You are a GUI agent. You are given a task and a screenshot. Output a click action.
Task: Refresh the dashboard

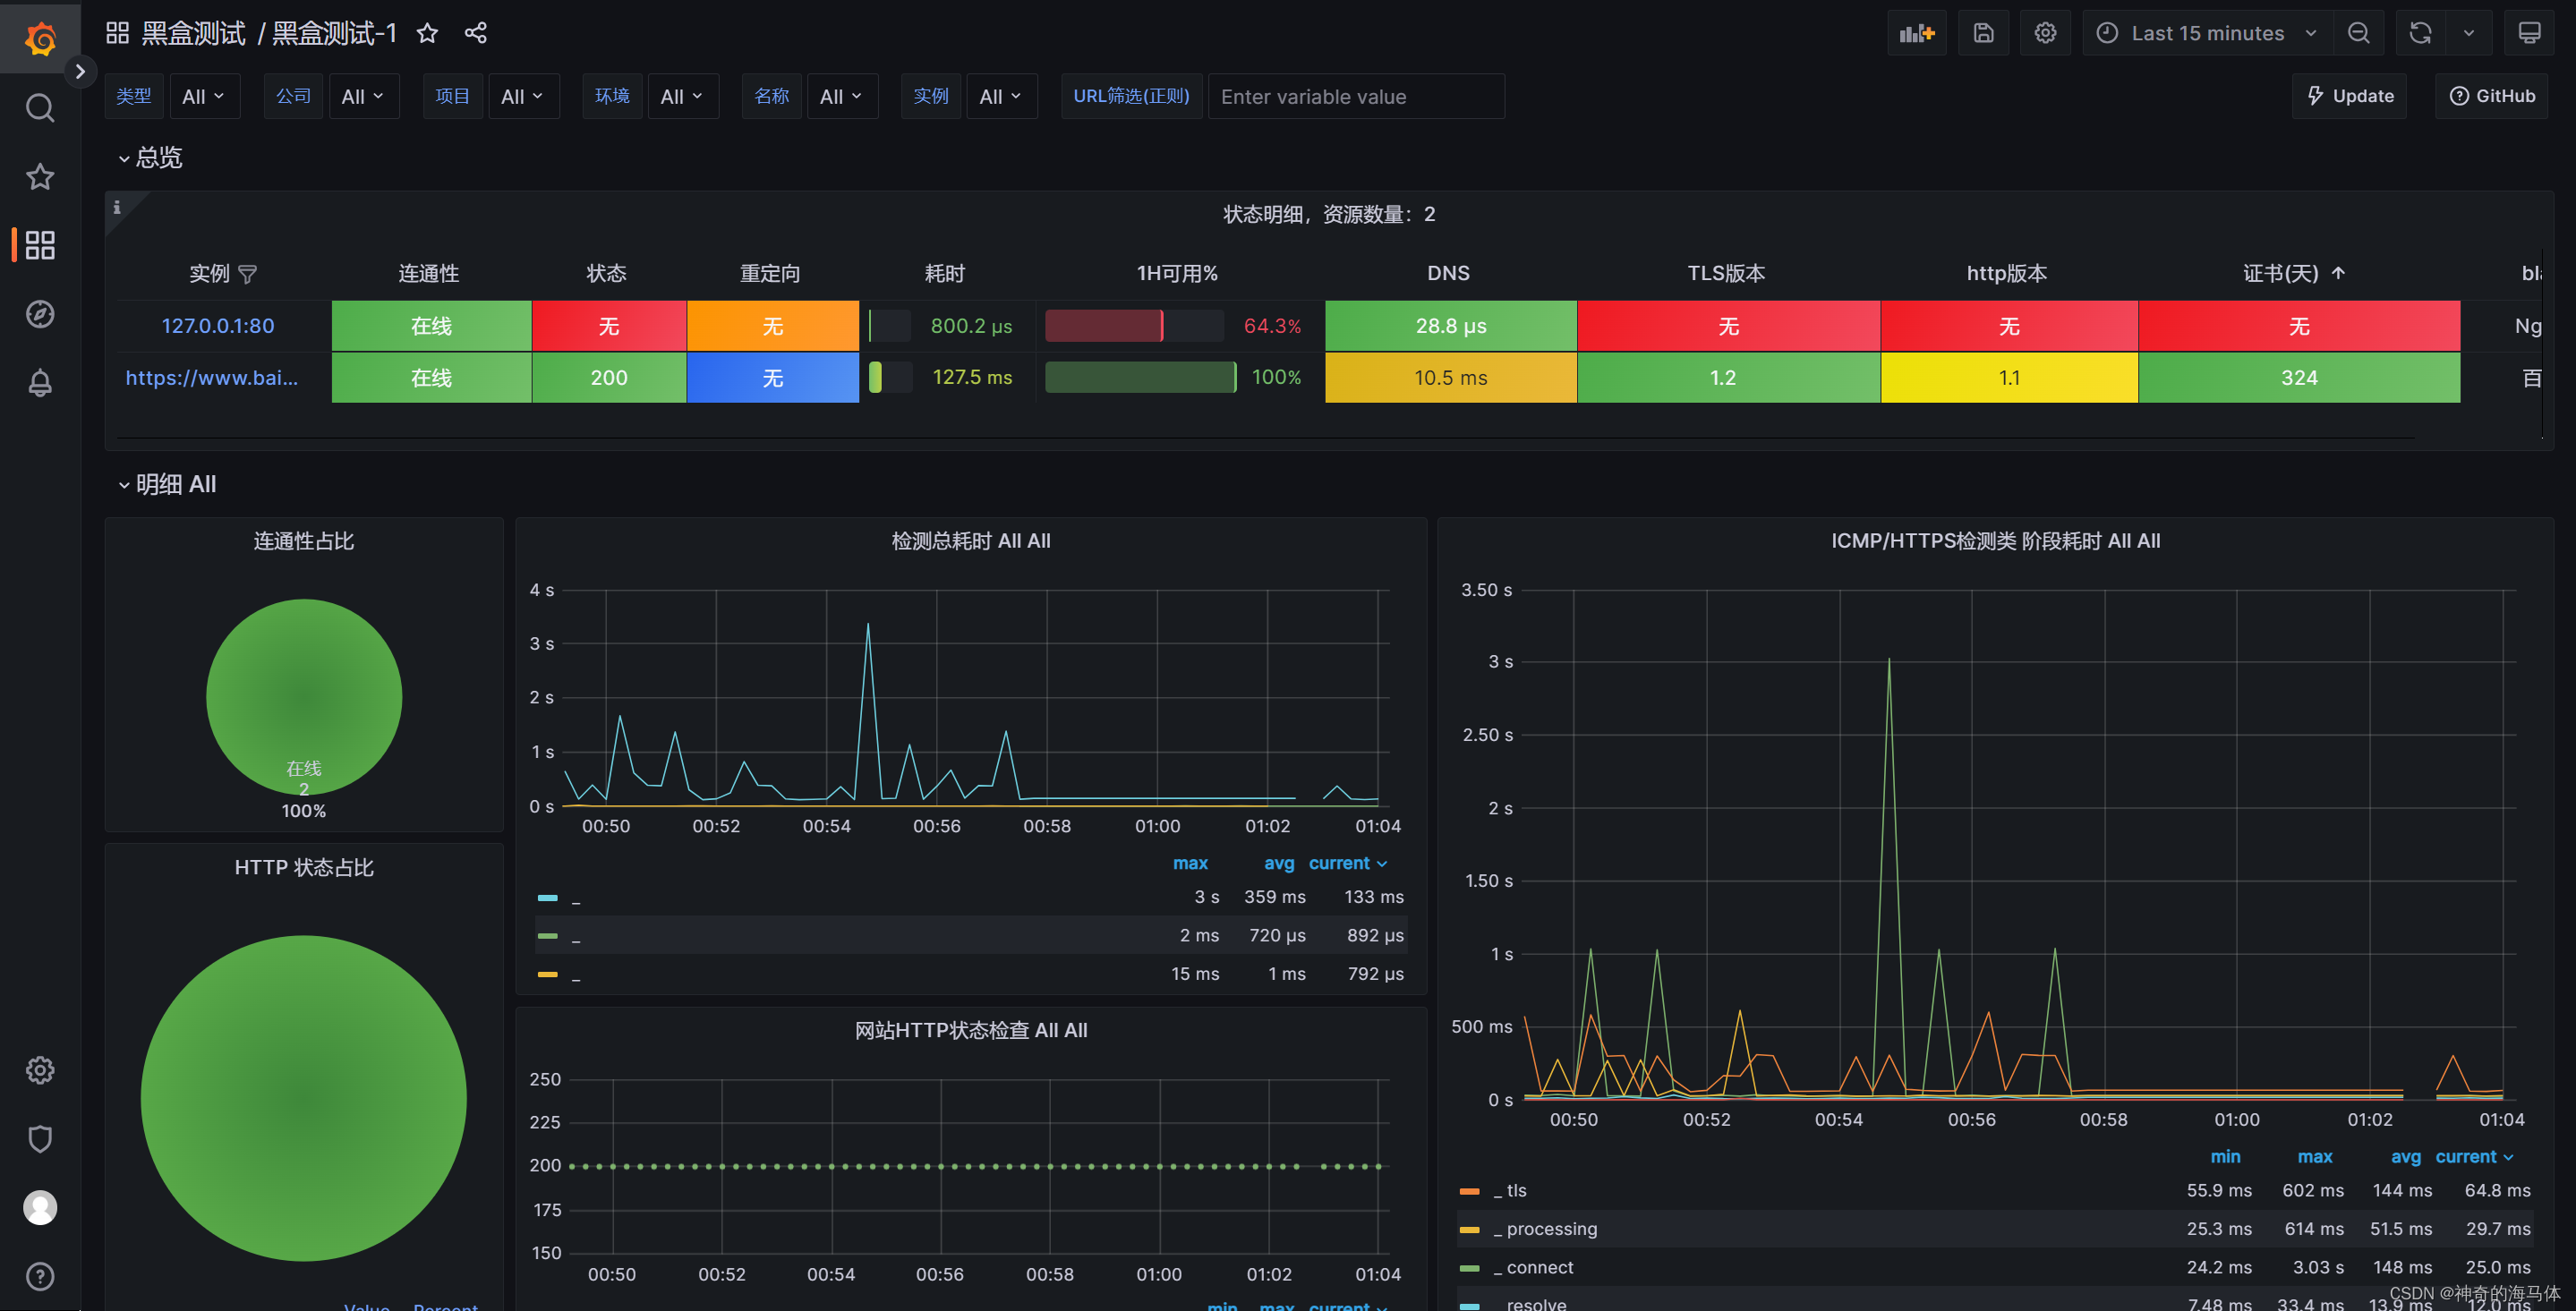[x=2421, y=33]
